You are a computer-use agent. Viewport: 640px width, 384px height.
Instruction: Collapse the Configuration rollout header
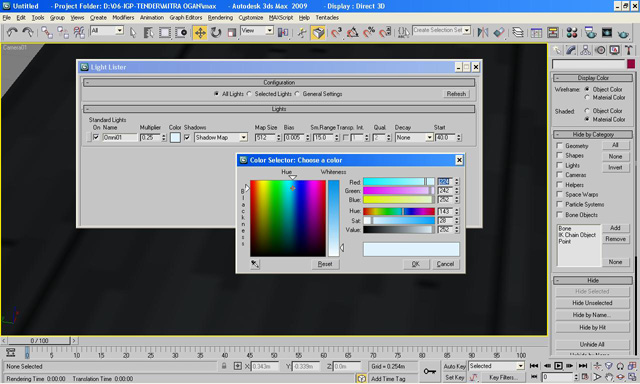tap(279, 82)
